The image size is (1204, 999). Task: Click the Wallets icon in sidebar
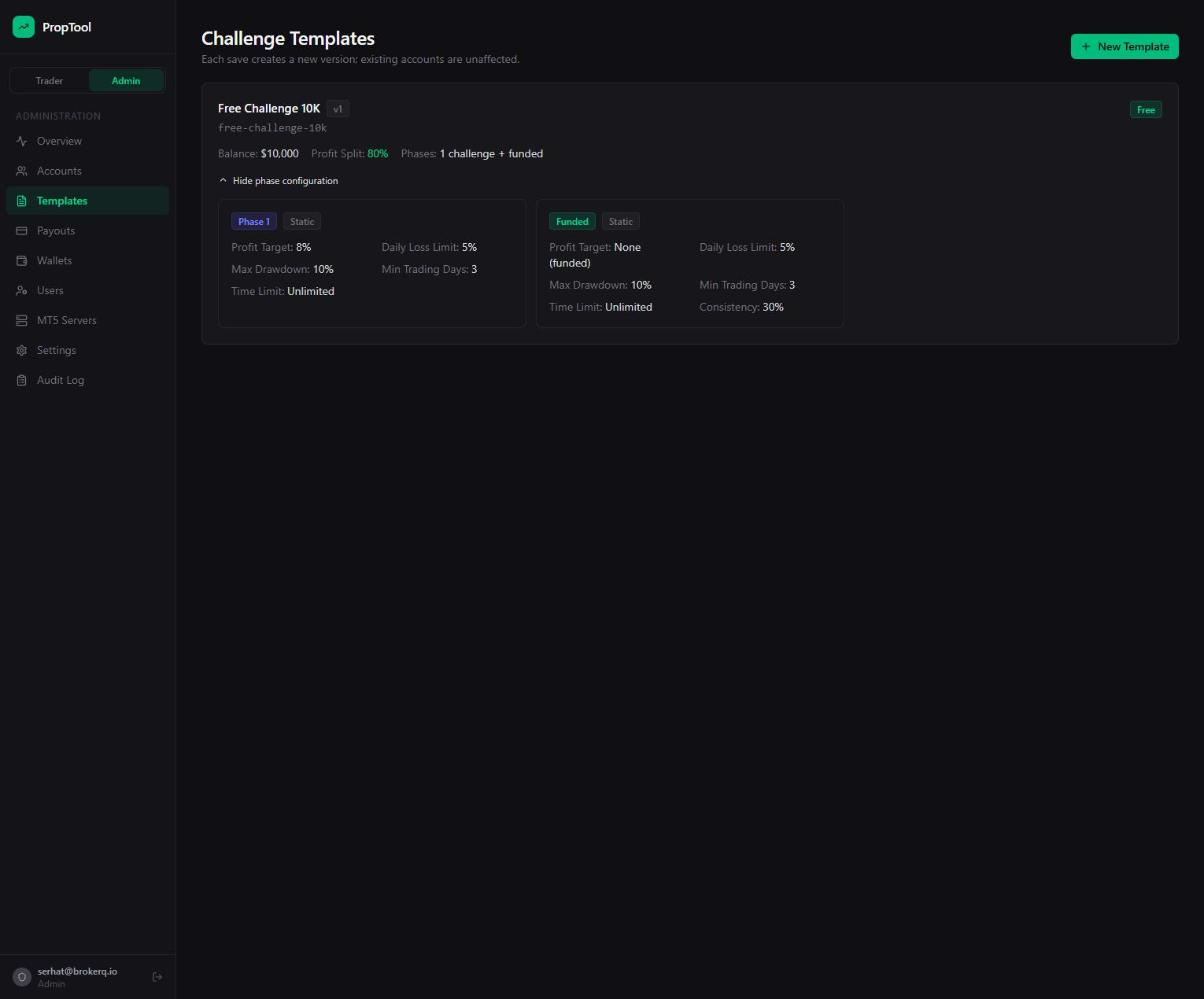tap(22, 261)
